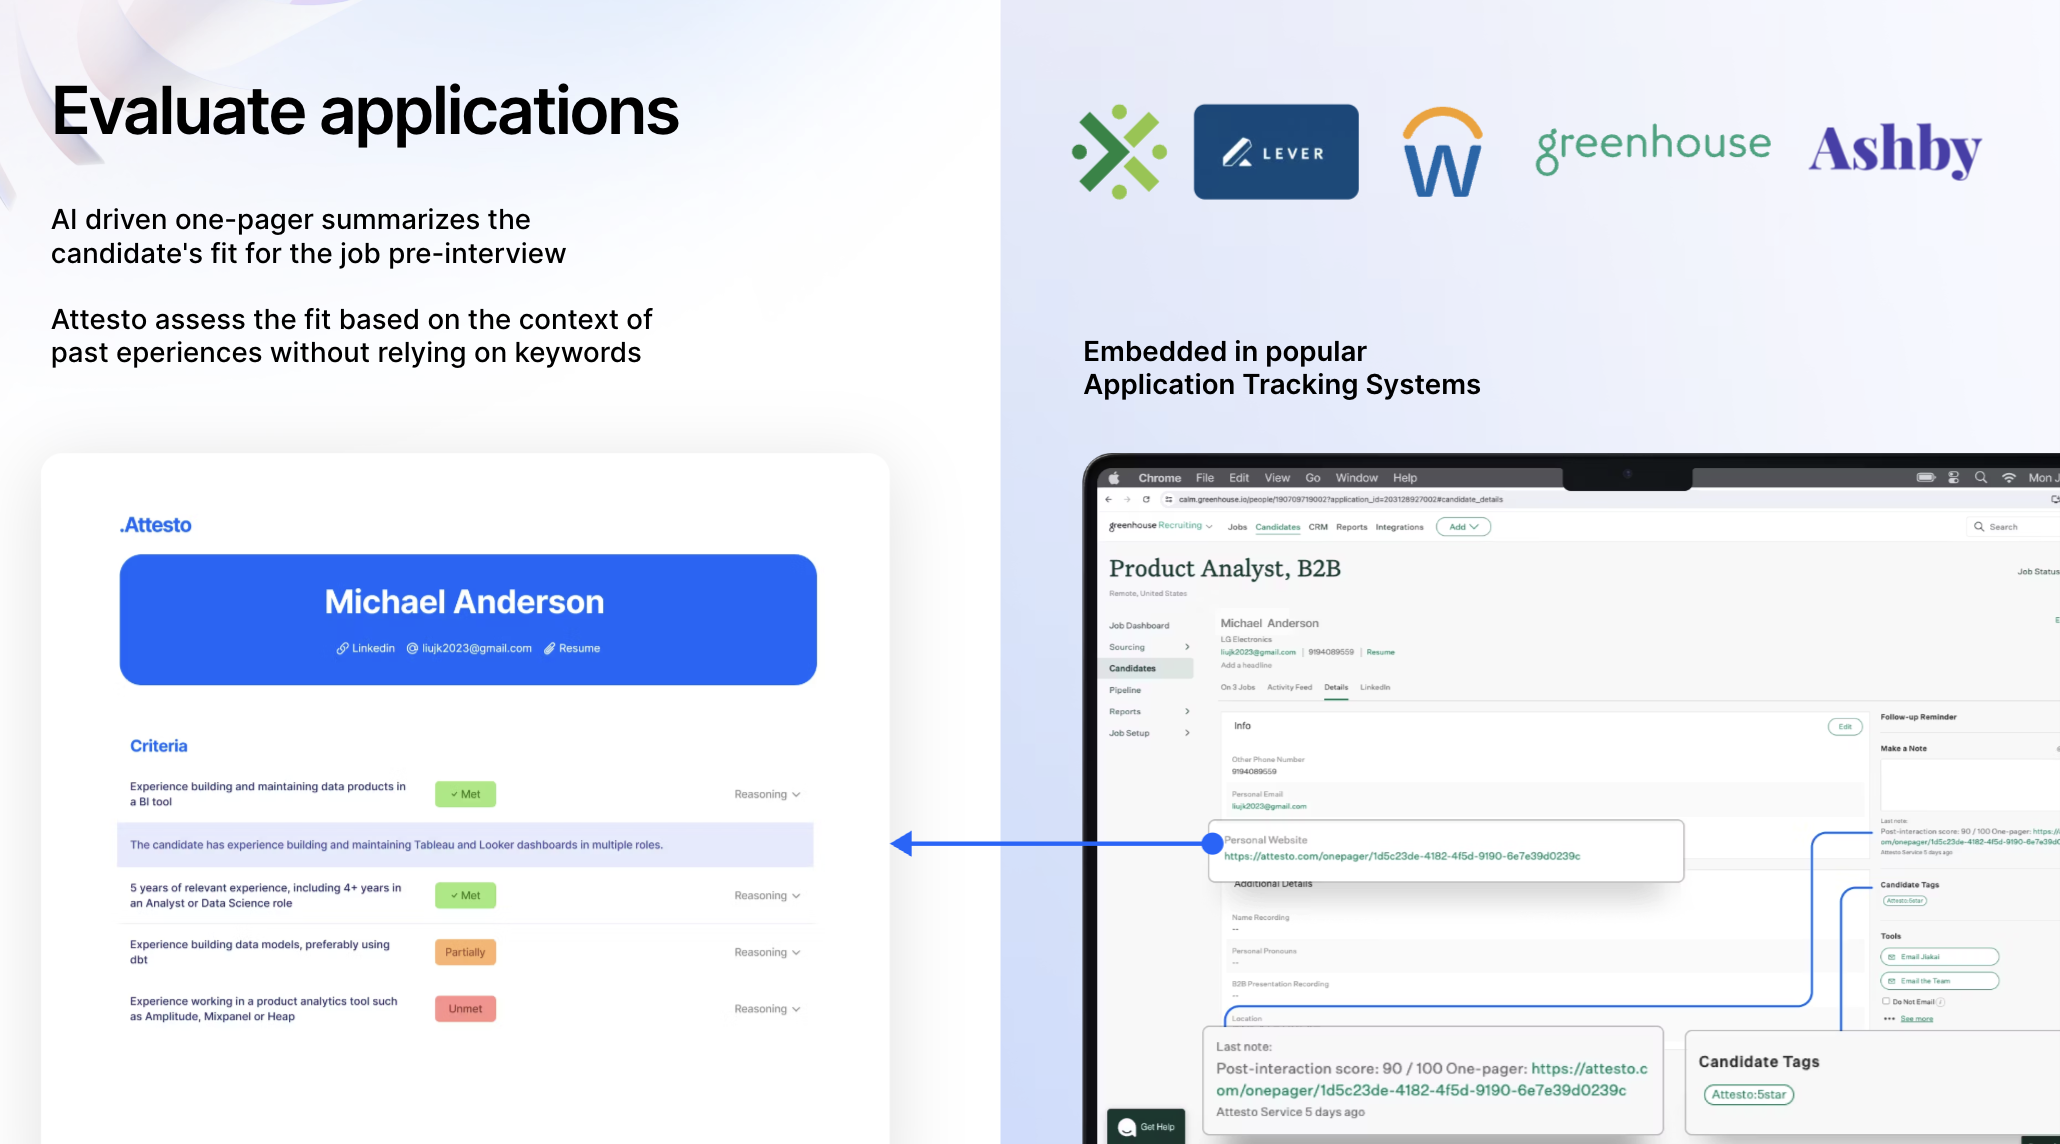2060x1144 pixels.
Task: Click into the Make a Note field
Action: click(x=1968, y=785)
